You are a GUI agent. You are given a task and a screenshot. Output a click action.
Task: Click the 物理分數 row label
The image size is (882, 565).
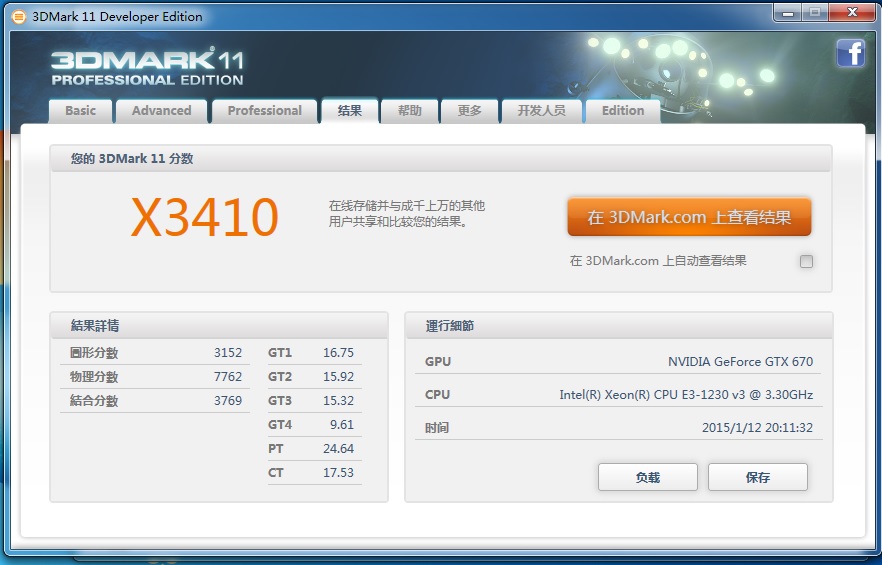[94, 376]
